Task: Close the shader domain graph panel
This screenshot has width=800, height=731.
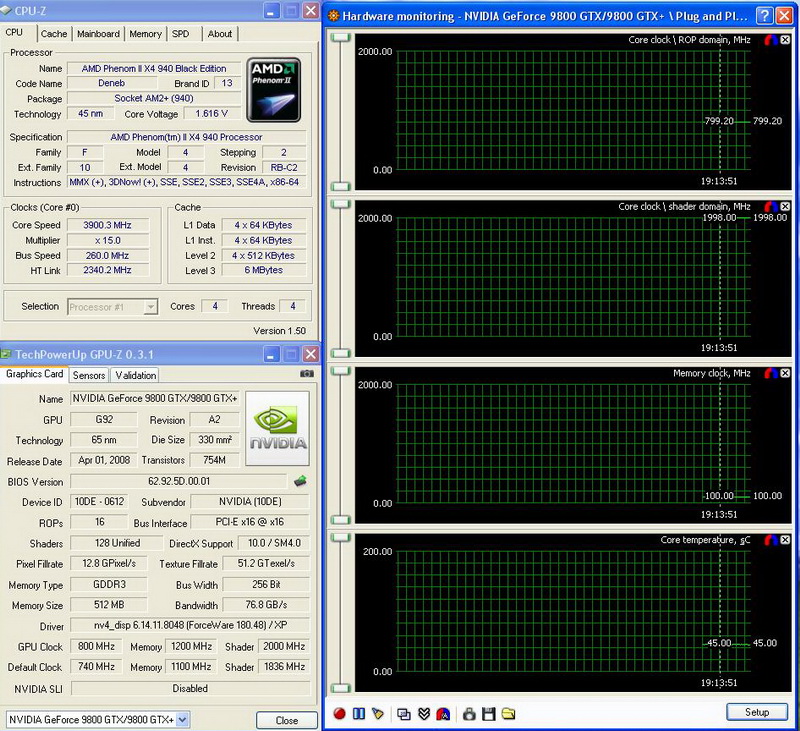Action: pos(785,207)
